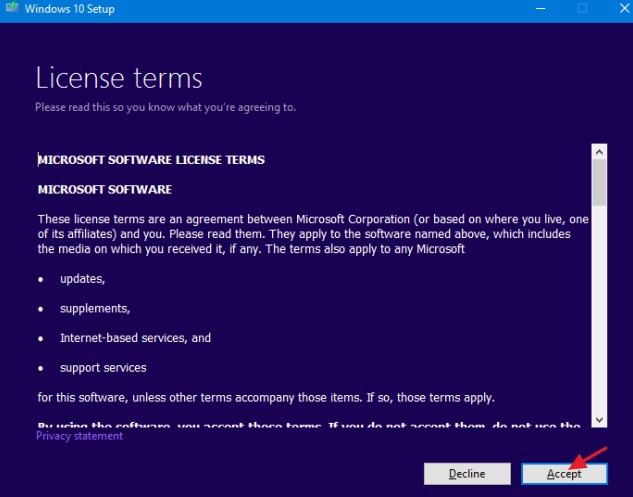Image resolution: width=633 pixels, height=497 pixels.
Task: Click the license text scrollbar thumb
Action: point(599,182)
